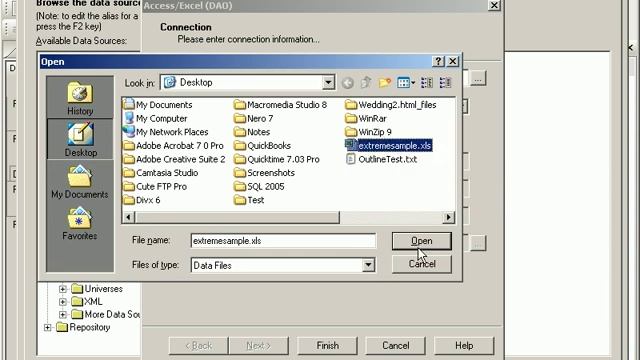Go back to last folder visited

click(347, 83)
